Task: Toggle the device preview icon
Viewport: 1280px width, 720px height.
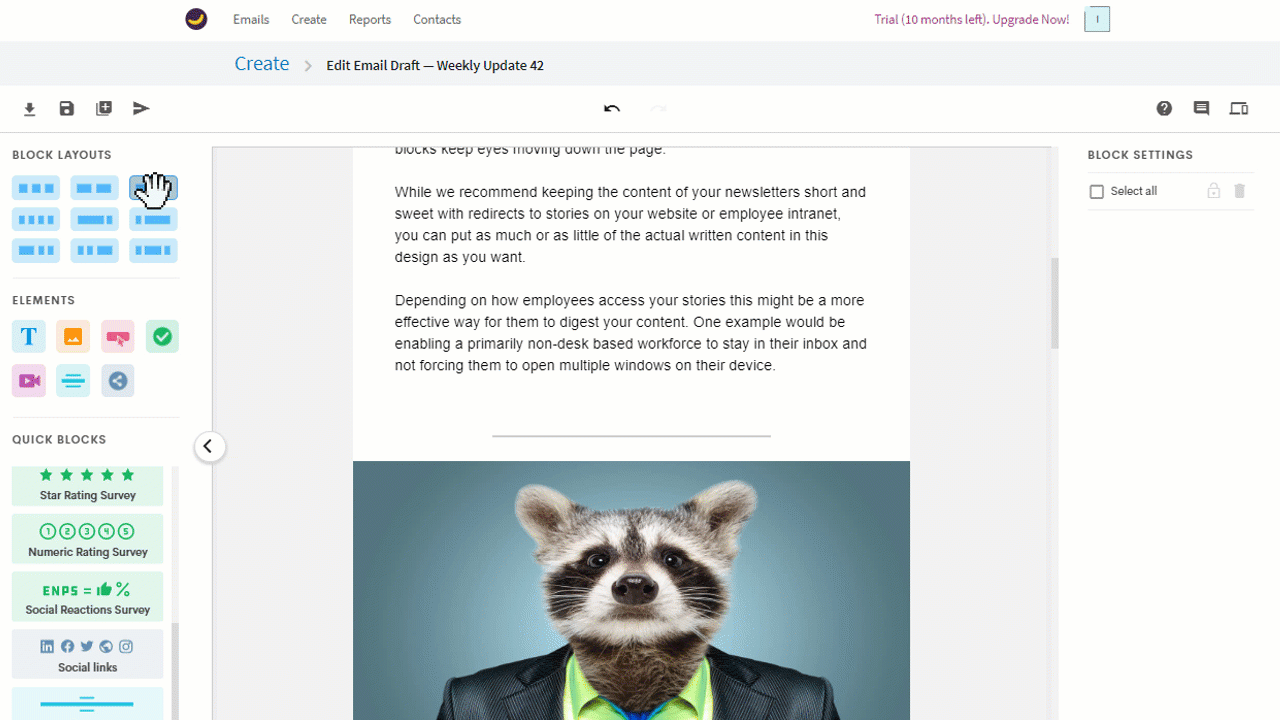Action: point(1239,108)
